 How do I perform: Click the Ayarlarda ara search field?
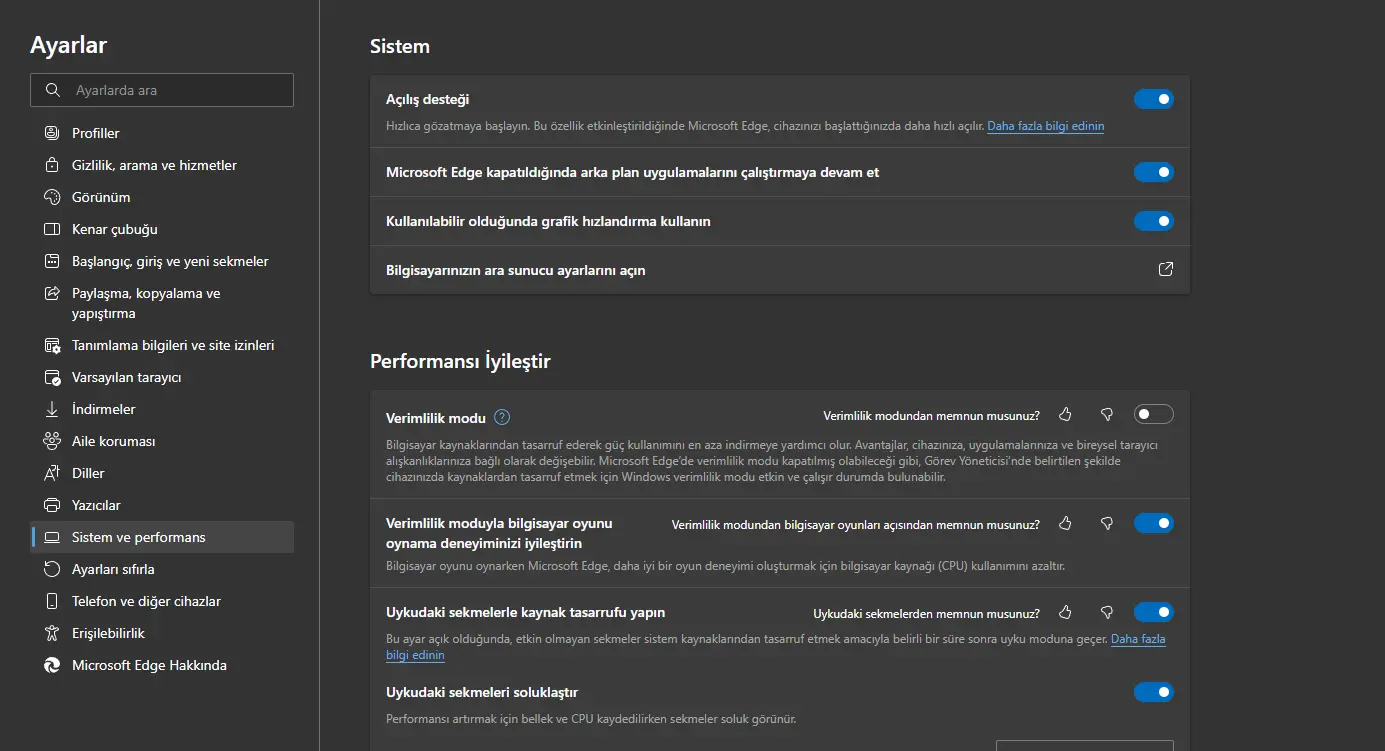click(162, 90)
